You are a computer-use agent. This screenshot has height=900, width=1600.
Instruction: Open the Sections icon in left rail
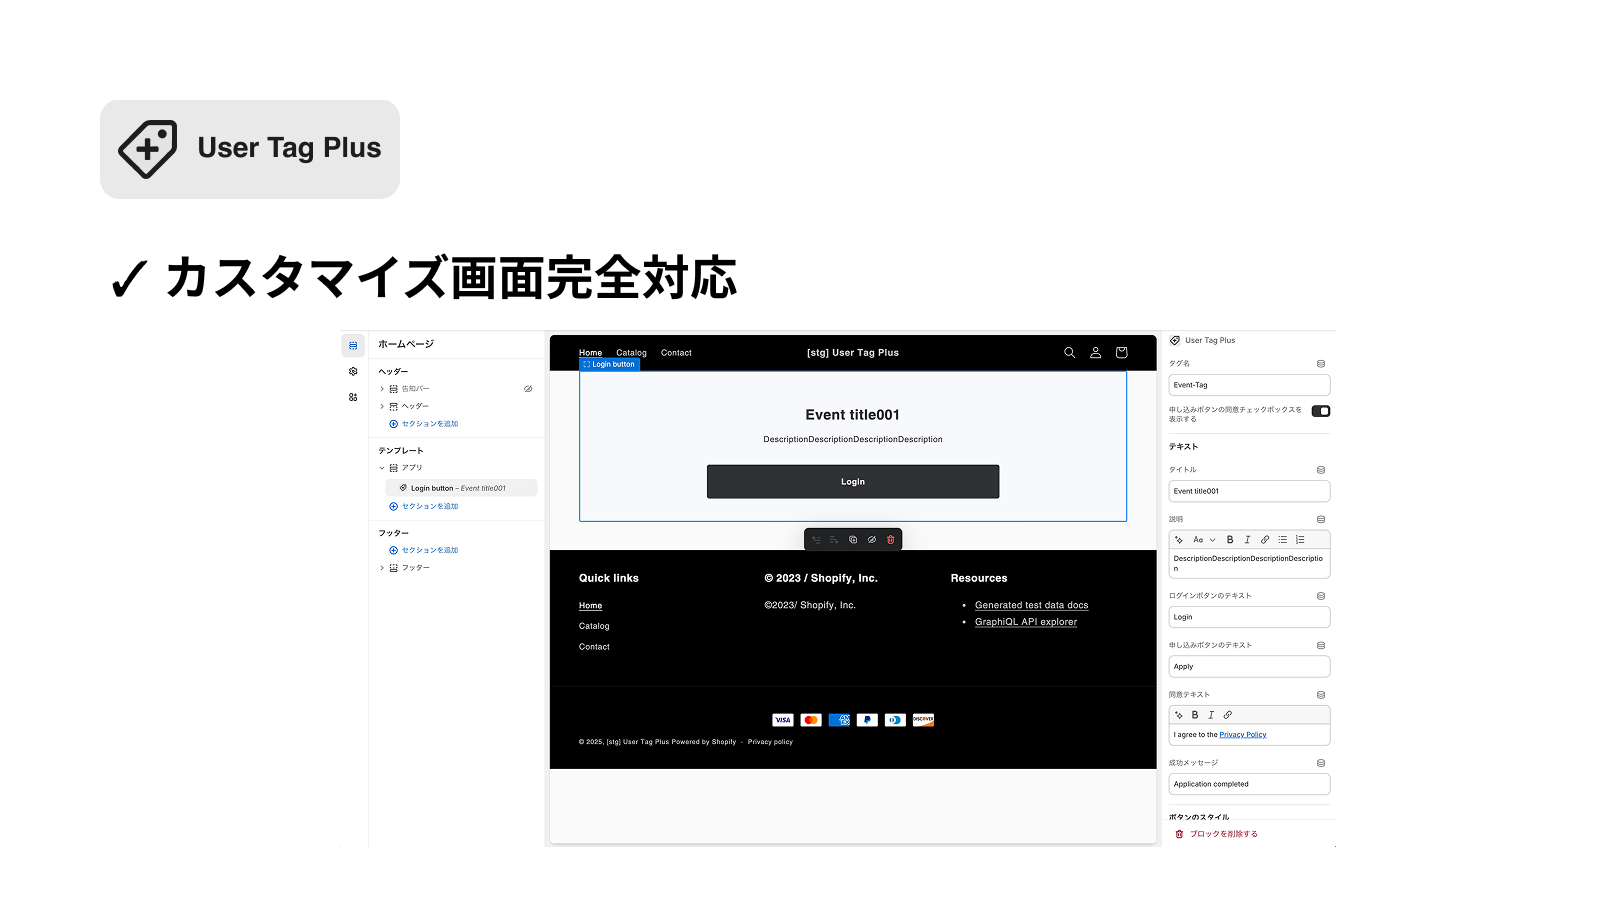353,345
